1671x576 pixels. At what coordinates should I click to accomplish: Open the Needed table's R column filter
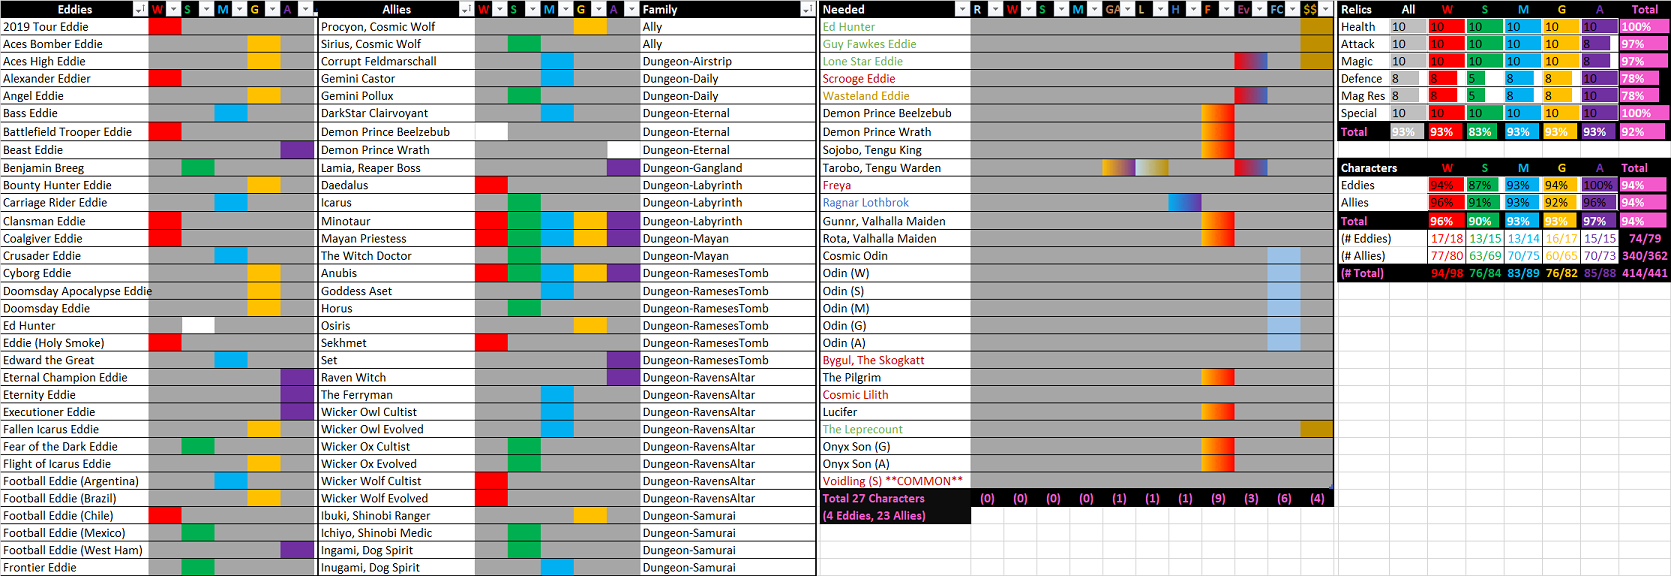pos(994,9)
